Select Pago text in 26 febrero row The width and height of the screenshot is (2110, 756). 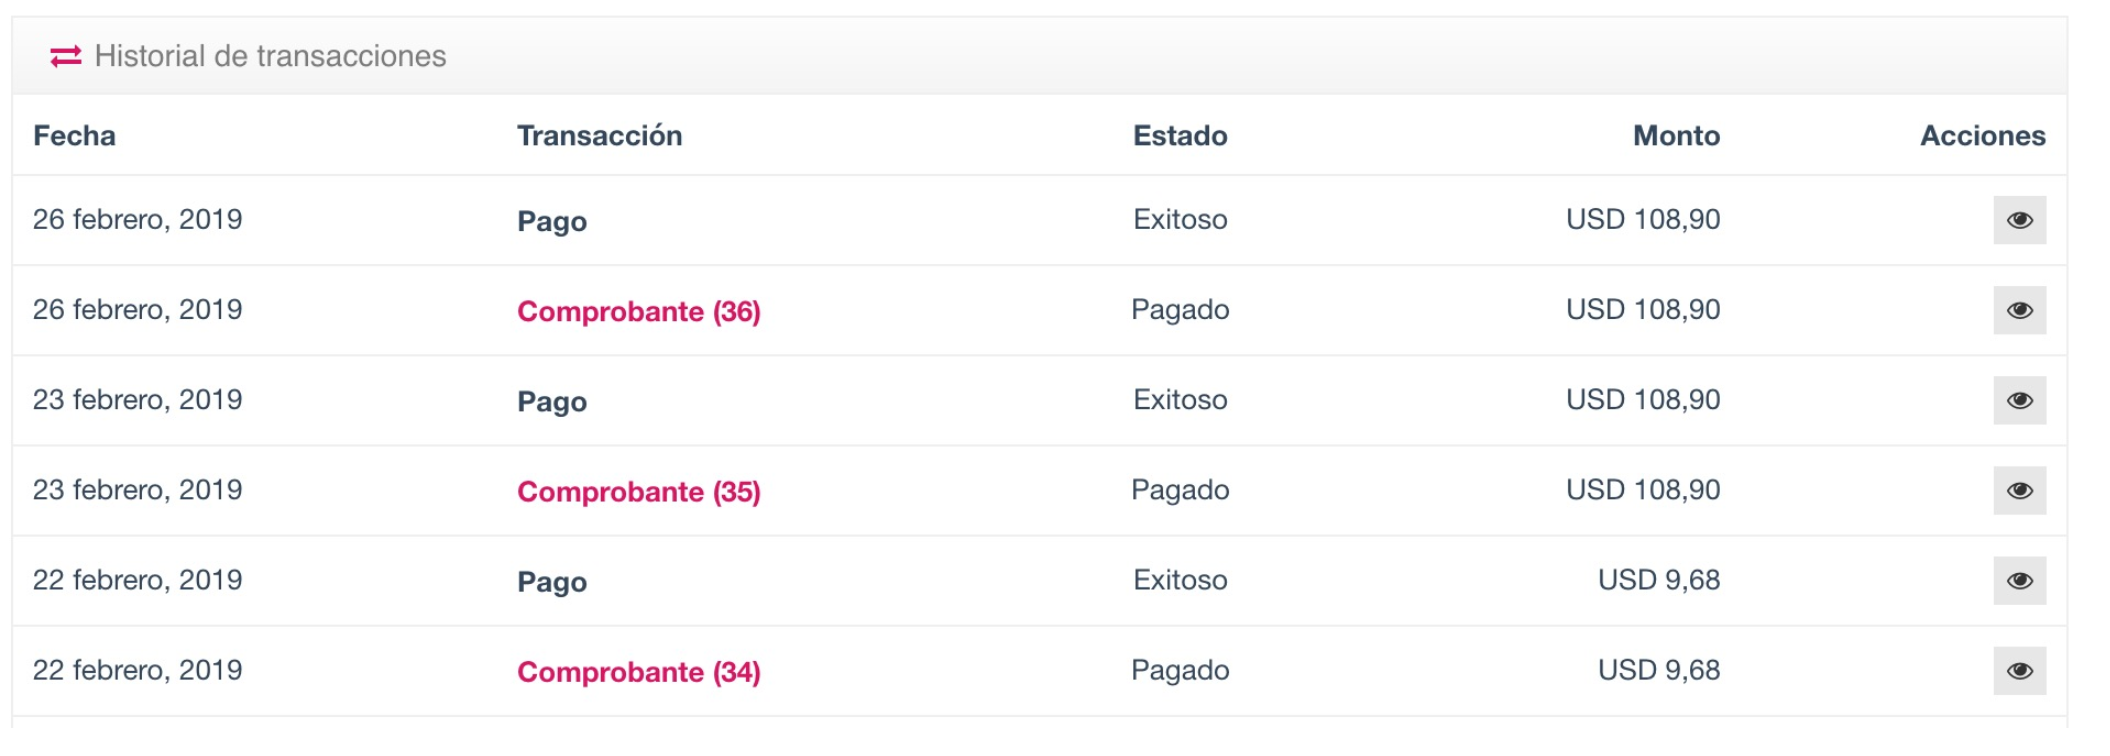552,221
